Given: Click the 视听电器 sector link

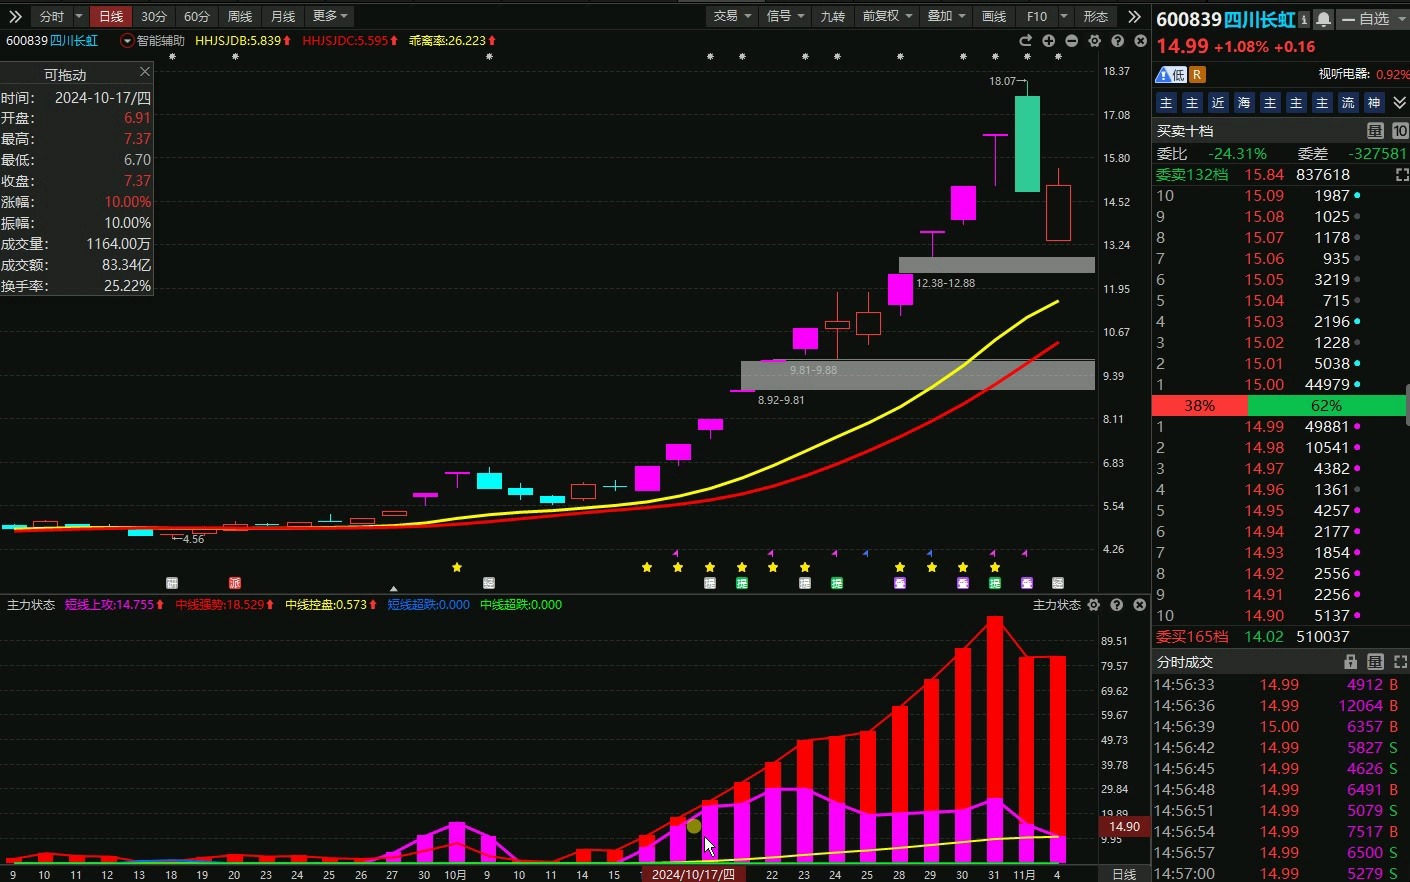Looking at the screenshot, I should click(1343, 74).
